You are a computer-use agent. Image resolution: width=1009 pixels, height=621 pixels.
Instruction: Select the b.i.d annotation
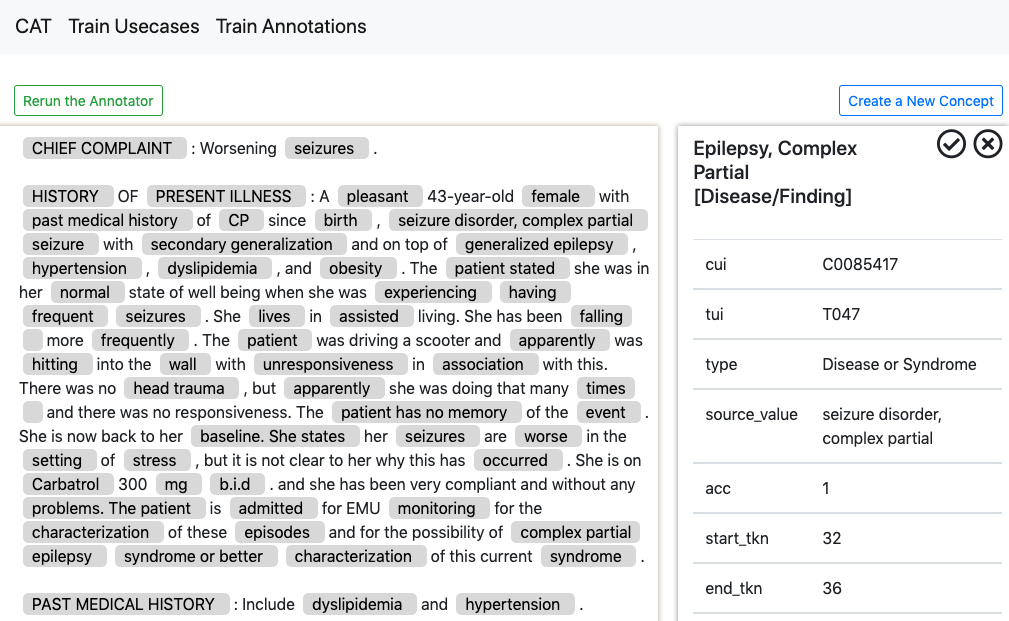(x=237, y=485)
